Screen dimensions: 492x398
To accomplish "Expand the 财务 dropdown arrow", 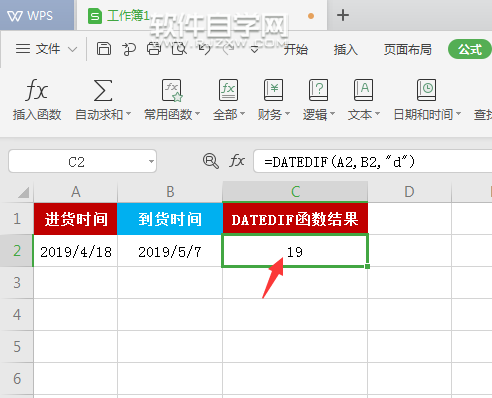I will click(x=287, y=114).
